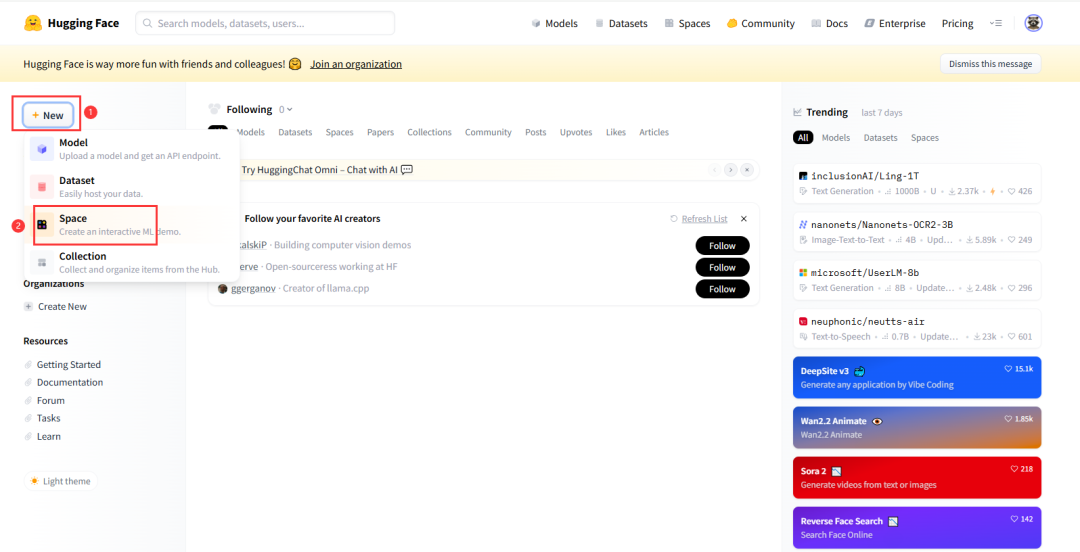Viewport: 1080px width, 552px height.
Task: Click the inclusionAI/Ling-1T model avatar icon
Action: click(803, 176)
